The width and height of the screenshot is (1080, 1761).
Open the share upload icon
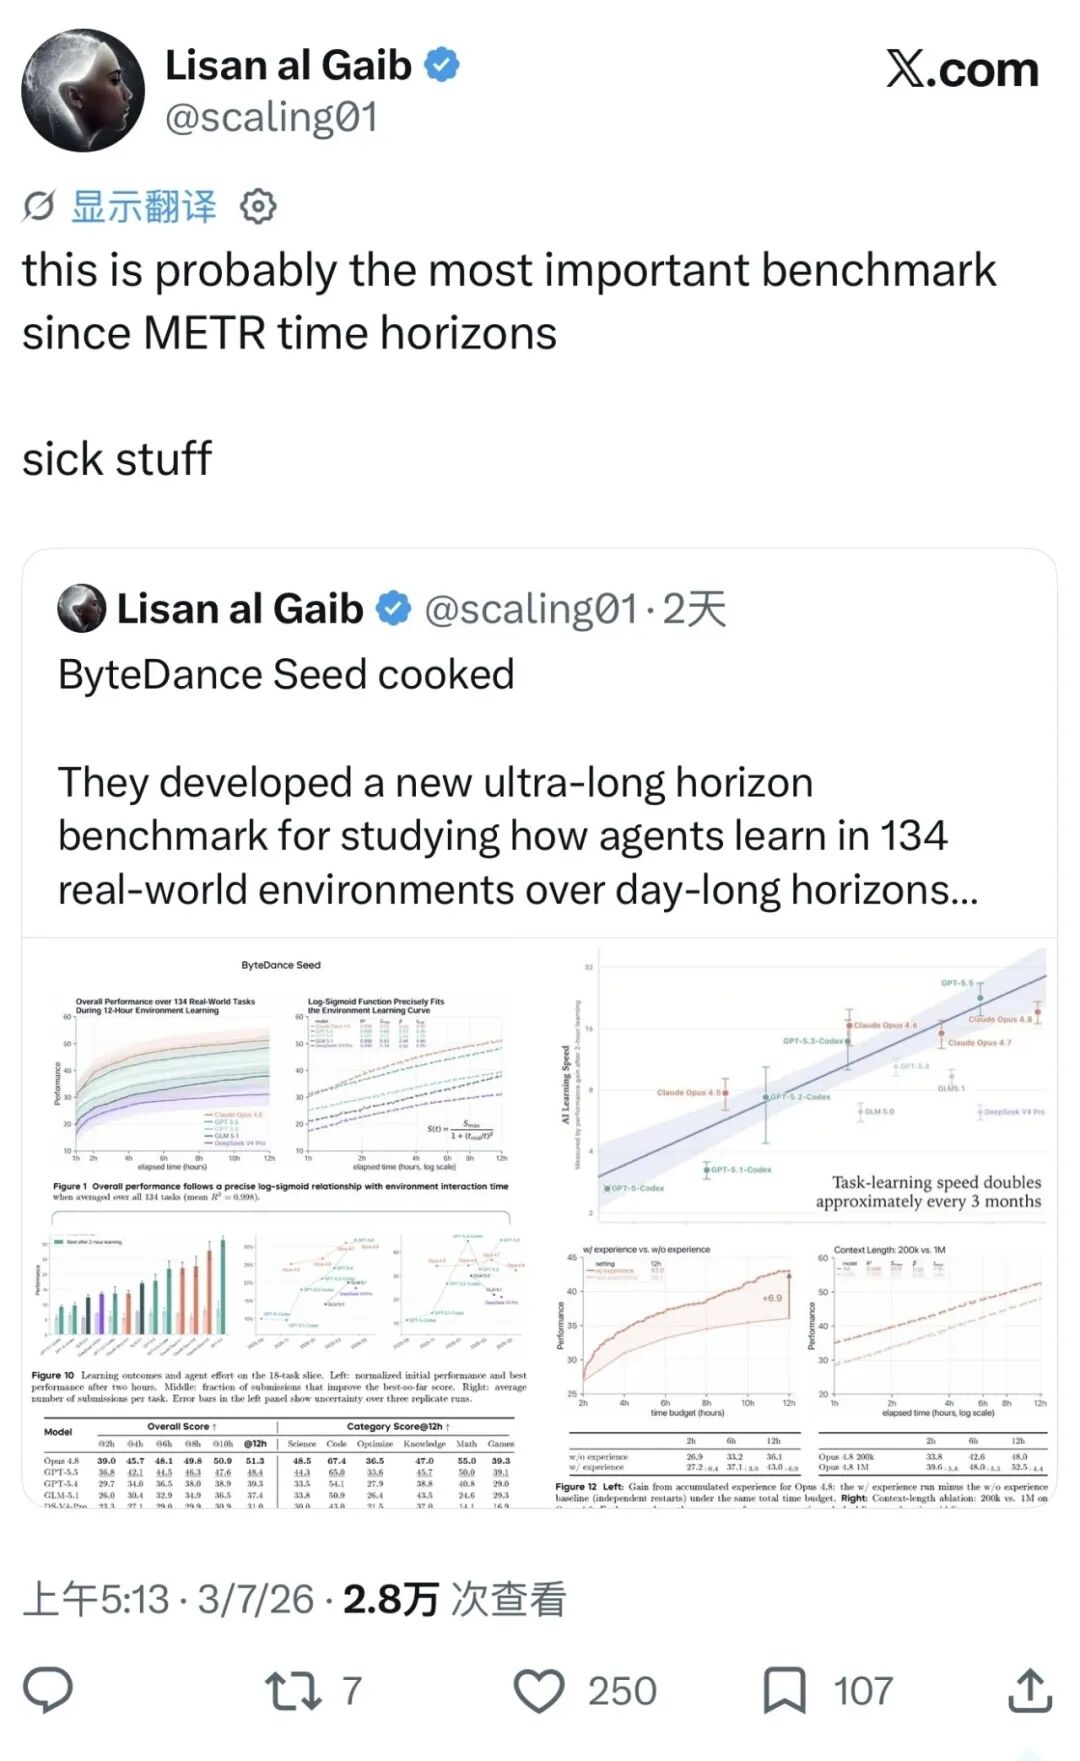click(x=1029, y=1690)
